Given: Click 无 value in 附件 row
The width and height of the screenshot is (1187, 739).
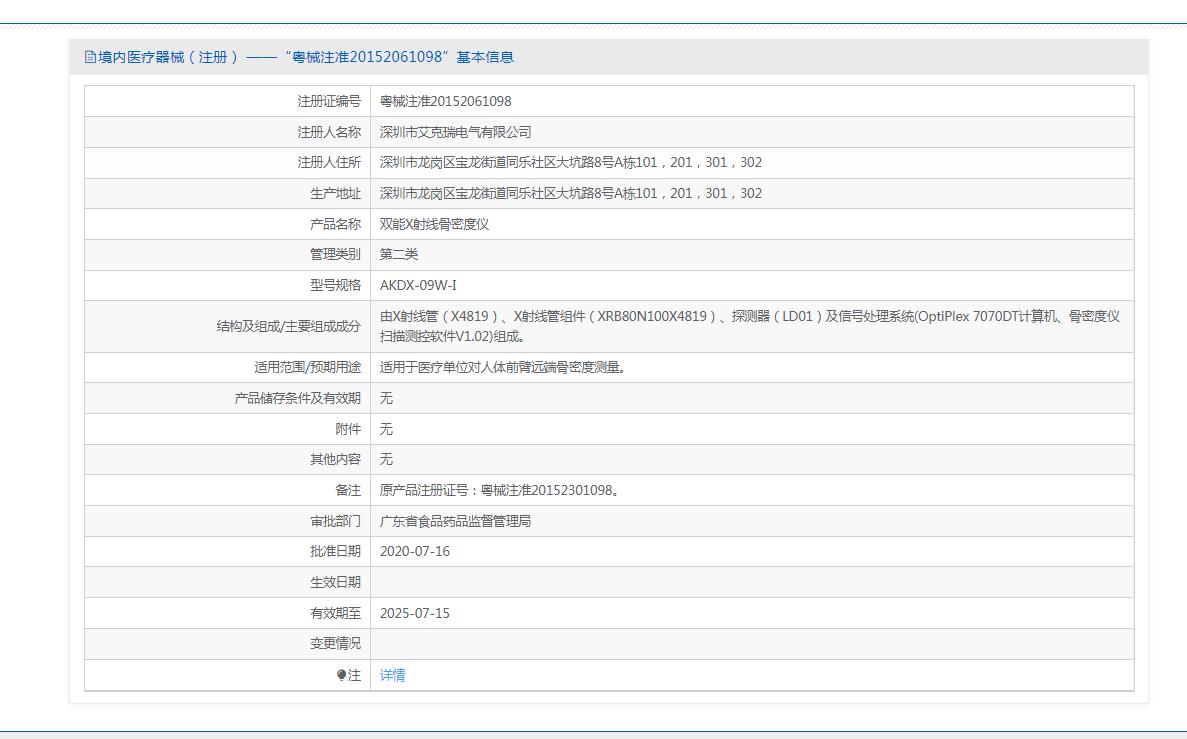Looking at the screenshot, I should 386,429.
